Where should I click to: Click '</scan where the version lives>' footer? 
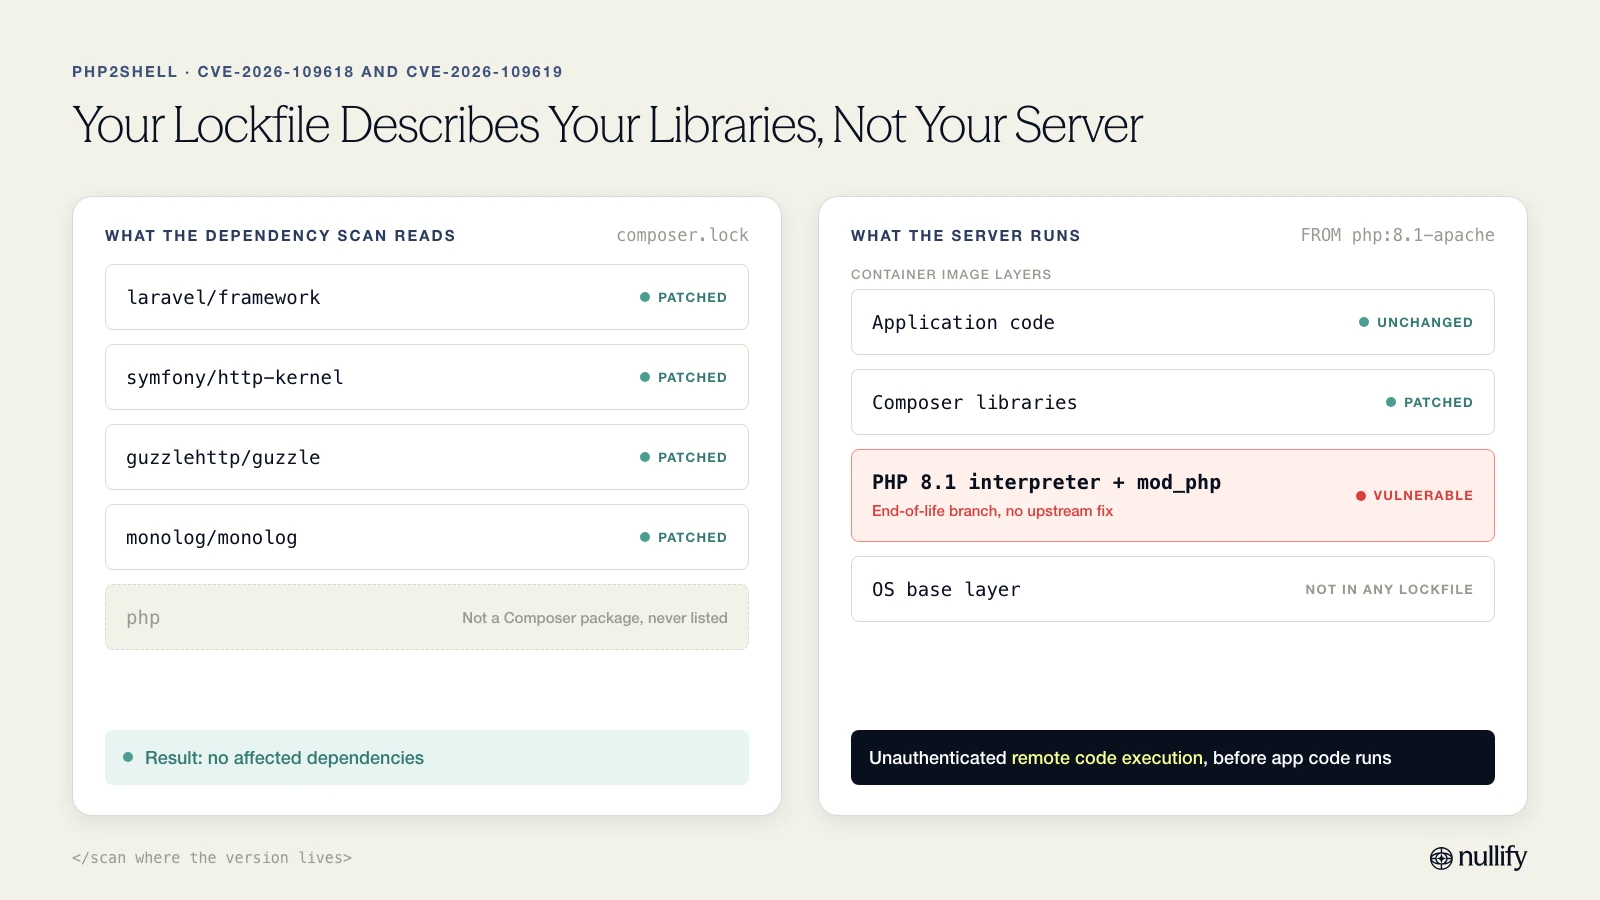click(x=212, y=858)
